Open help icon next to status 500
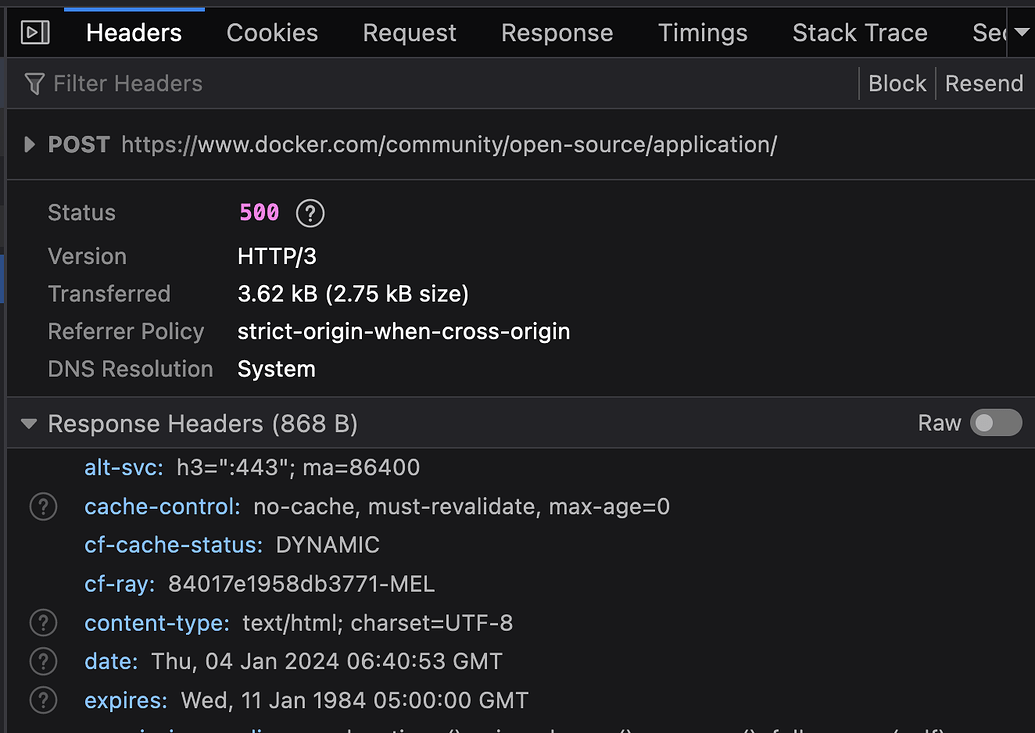The width and height of the screenshot is (1035, 733). [x=311, y=213]
